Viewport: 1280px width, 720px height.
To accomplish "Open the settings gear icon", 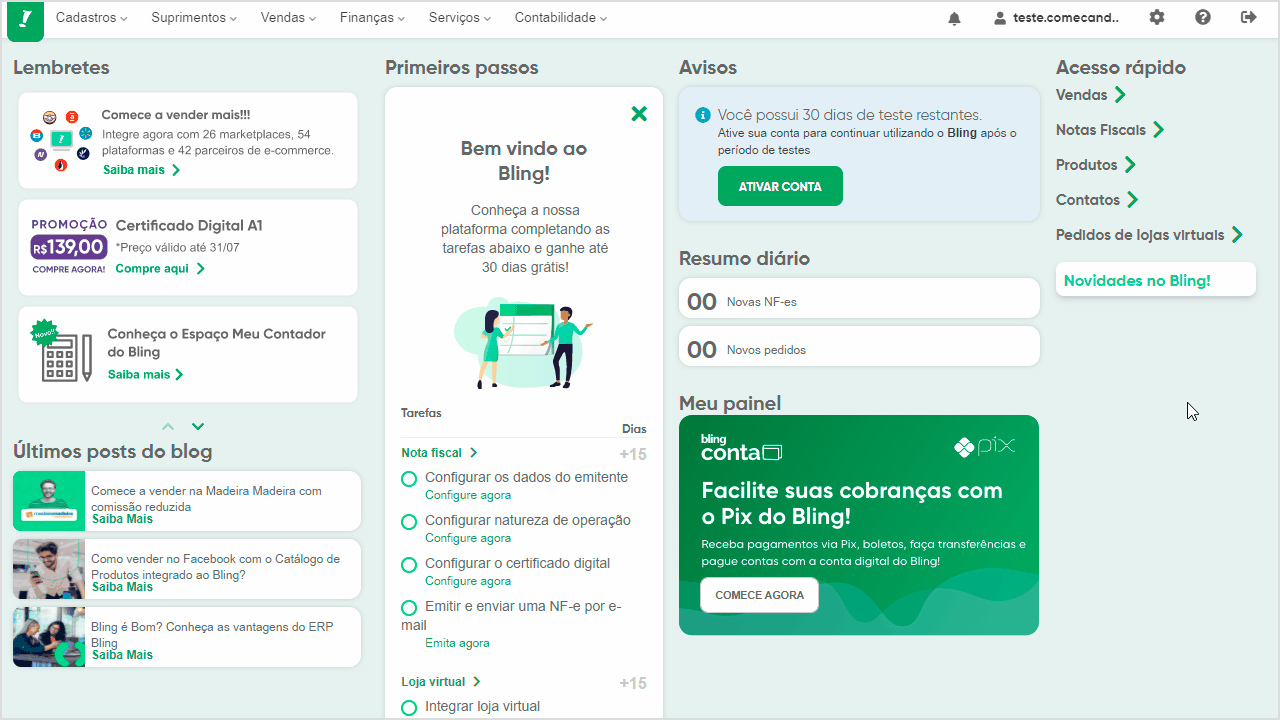I will [1157, 17].
